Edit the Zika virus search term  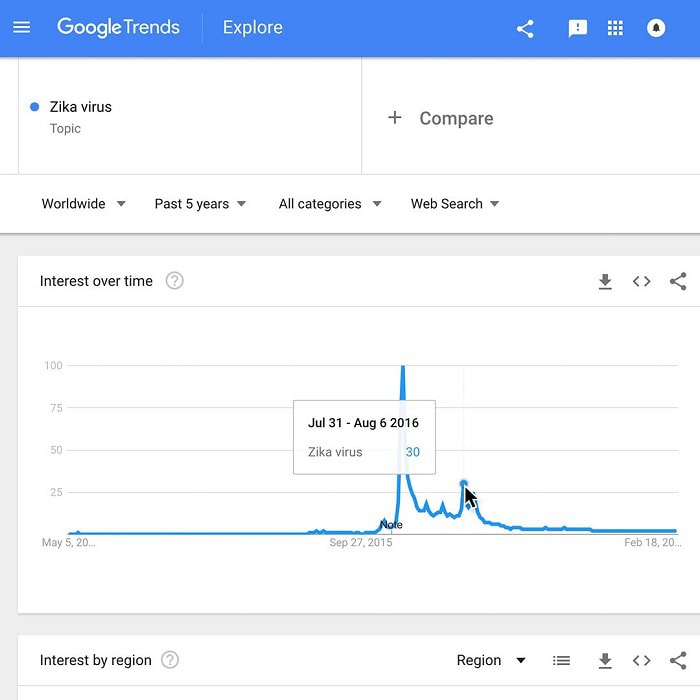click(81, 107)
